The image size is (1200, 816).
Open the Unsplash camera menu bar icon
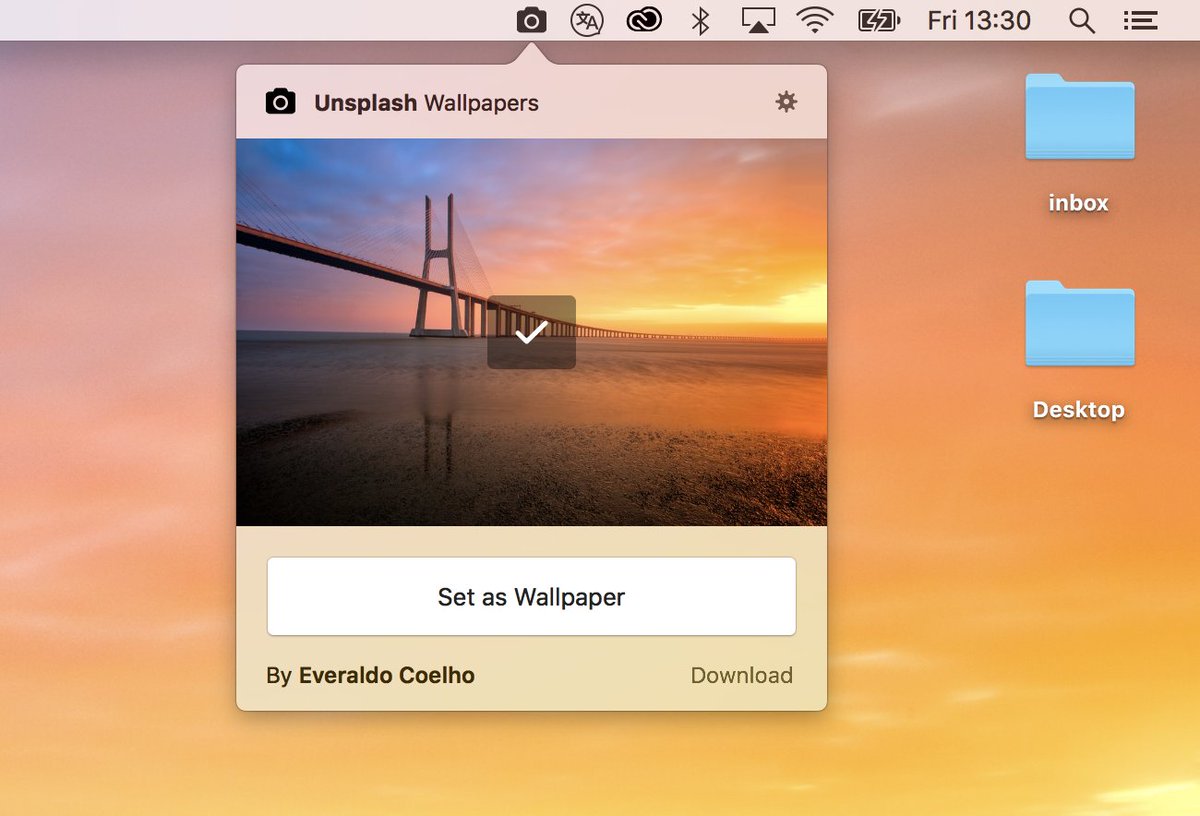click(x=531, y=20)
